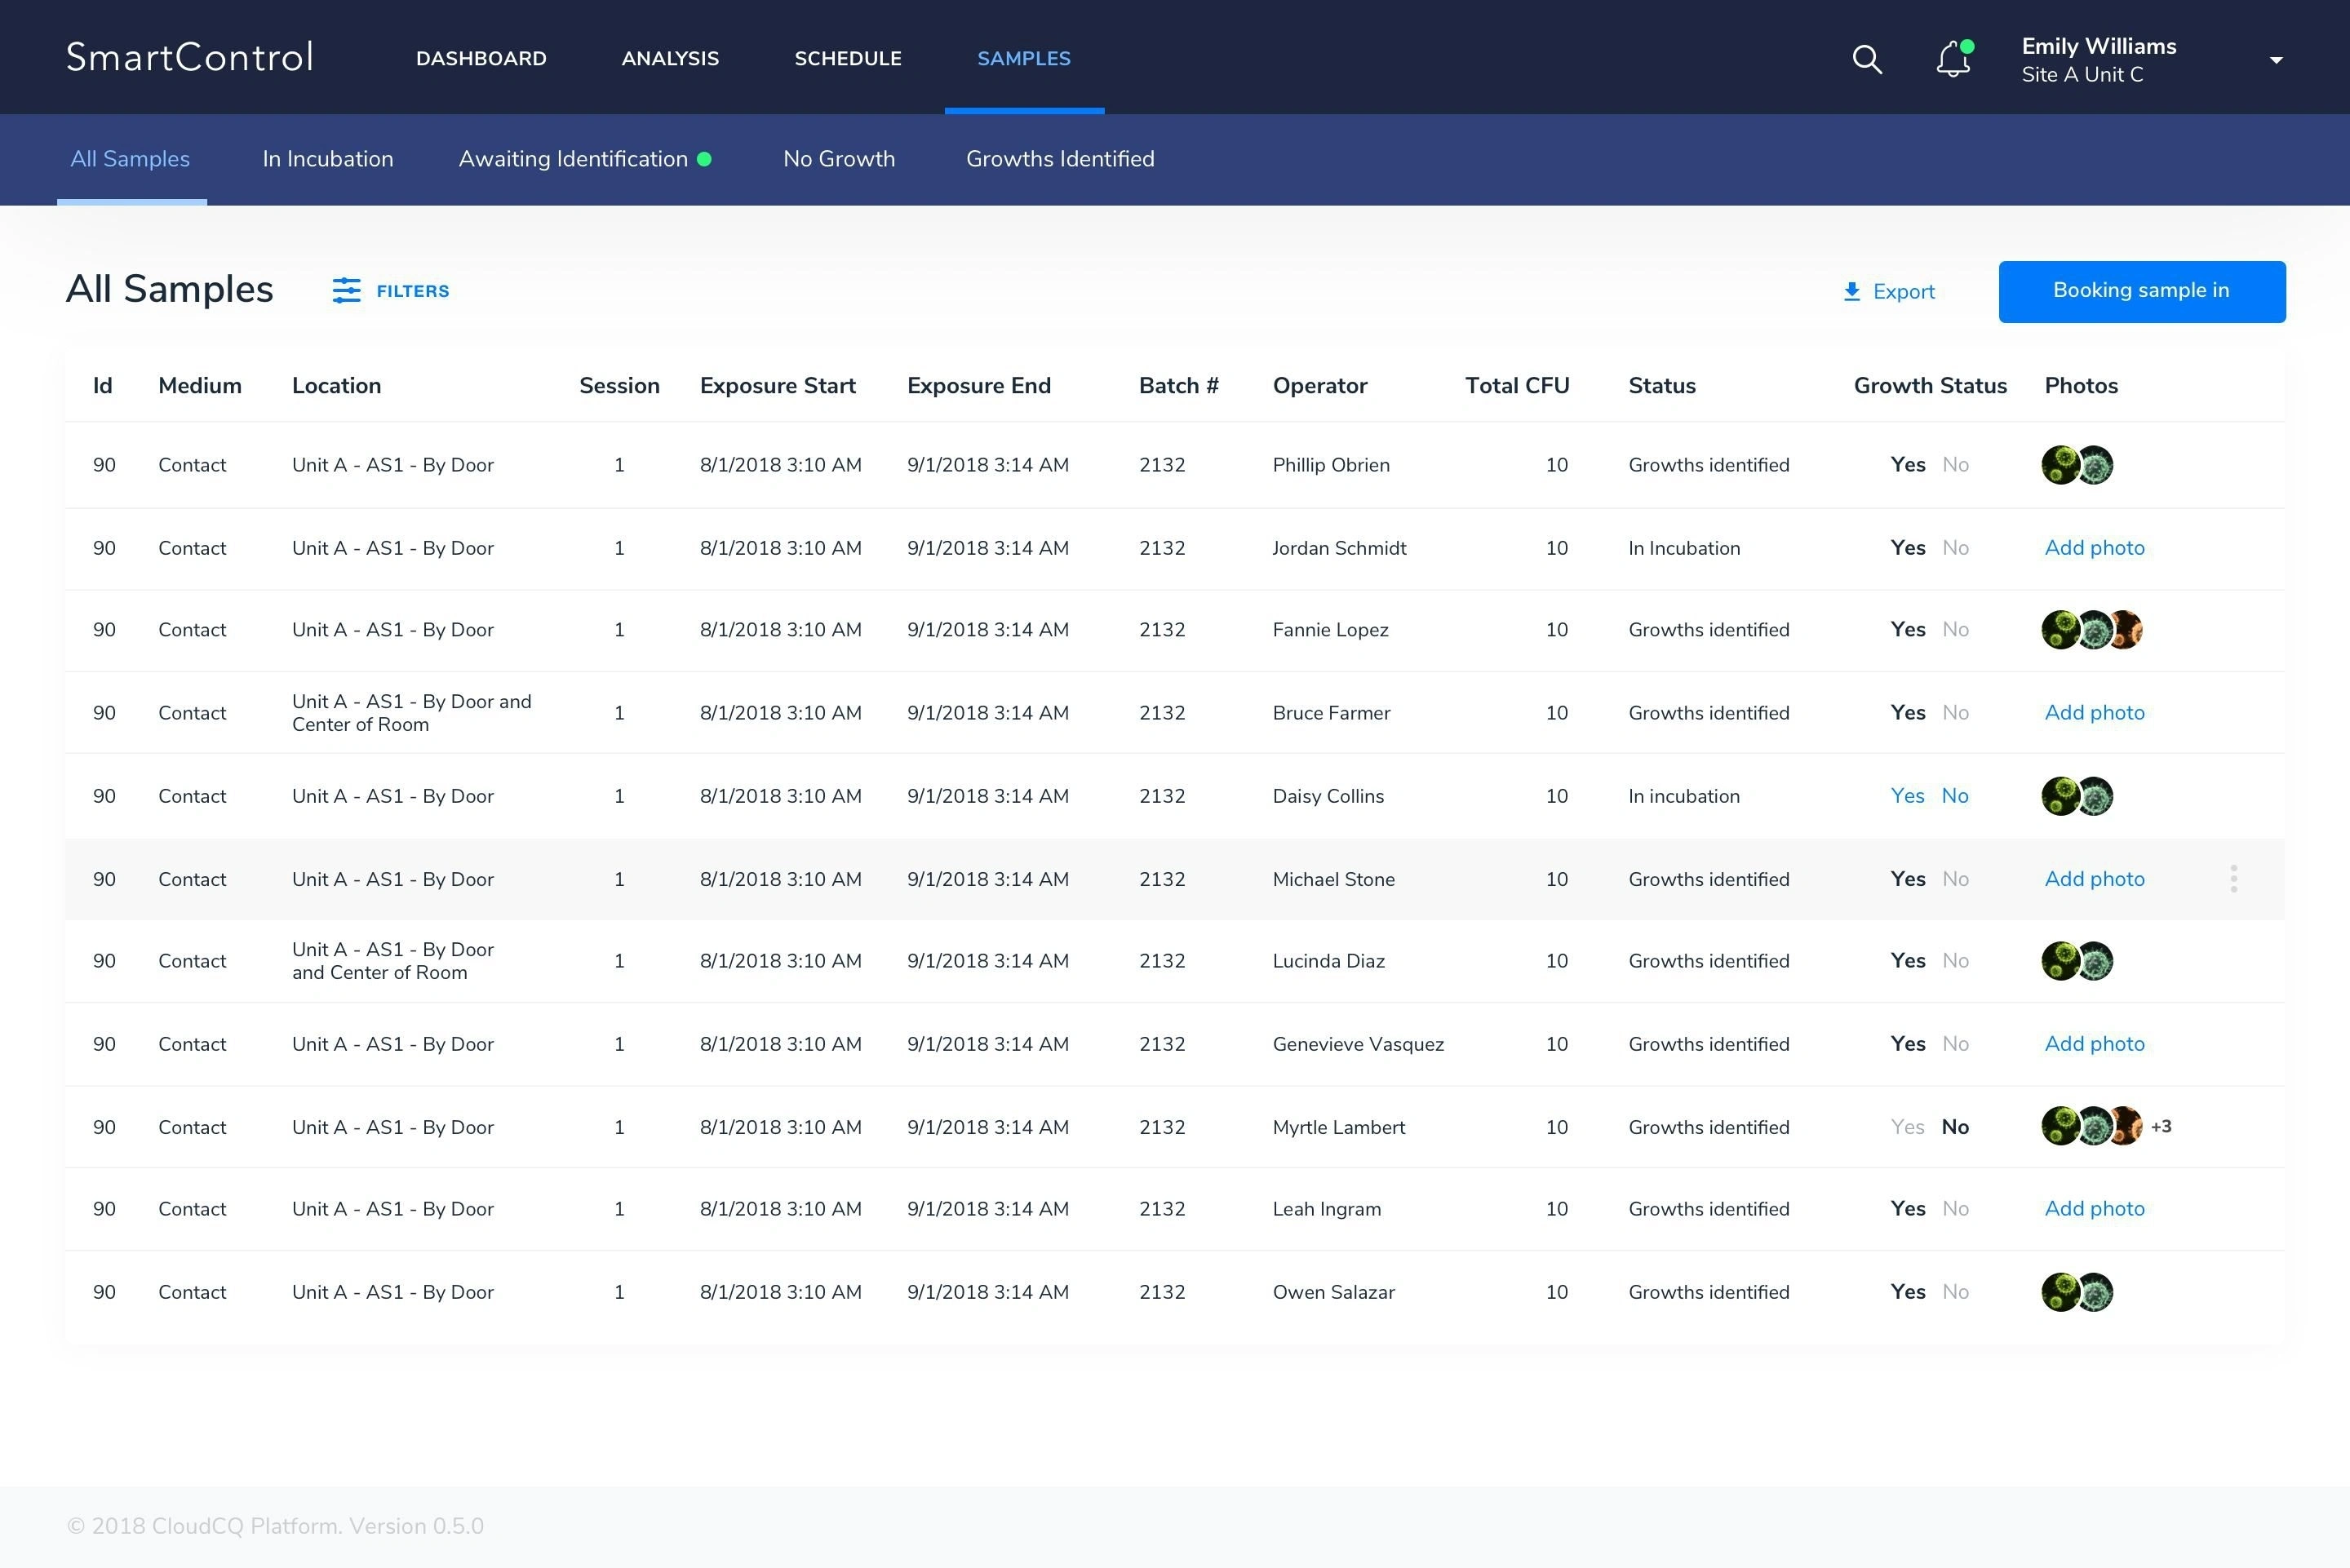
Task: Sort by the Exposure Start column header
Action: click(x=777, y=386)
